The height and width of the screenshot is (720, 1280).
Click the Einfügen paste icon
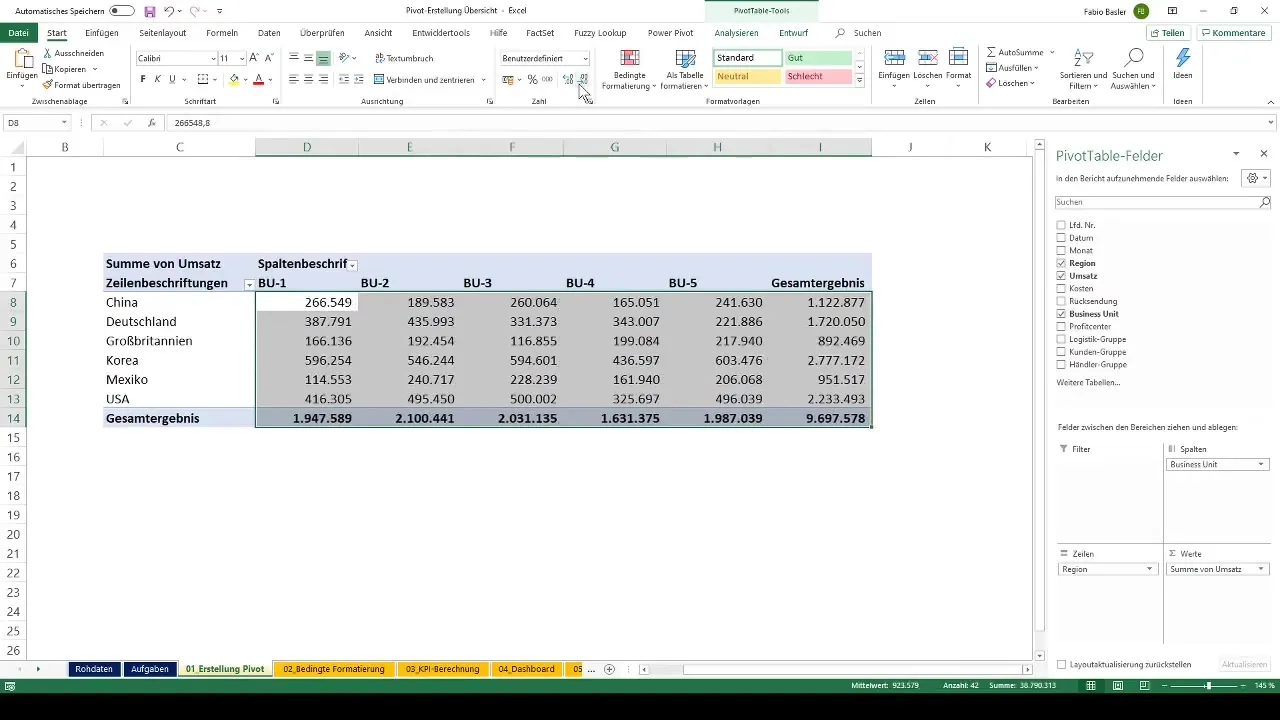(x=22, y=59)
